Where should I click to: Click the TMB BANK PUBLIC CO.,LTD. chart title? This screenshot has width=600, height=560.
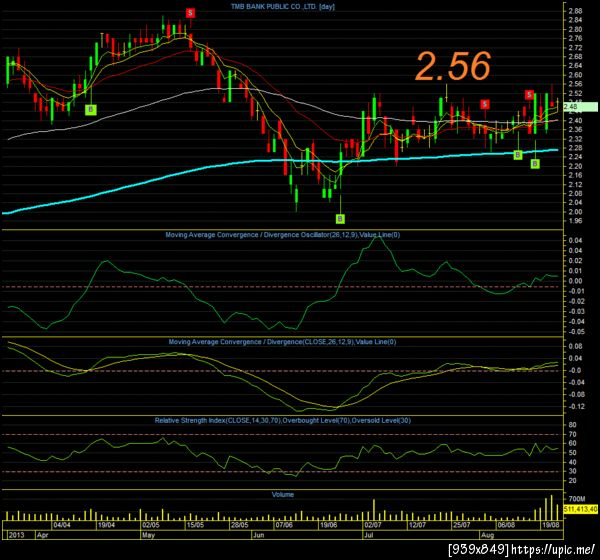(x=283, y=7)
